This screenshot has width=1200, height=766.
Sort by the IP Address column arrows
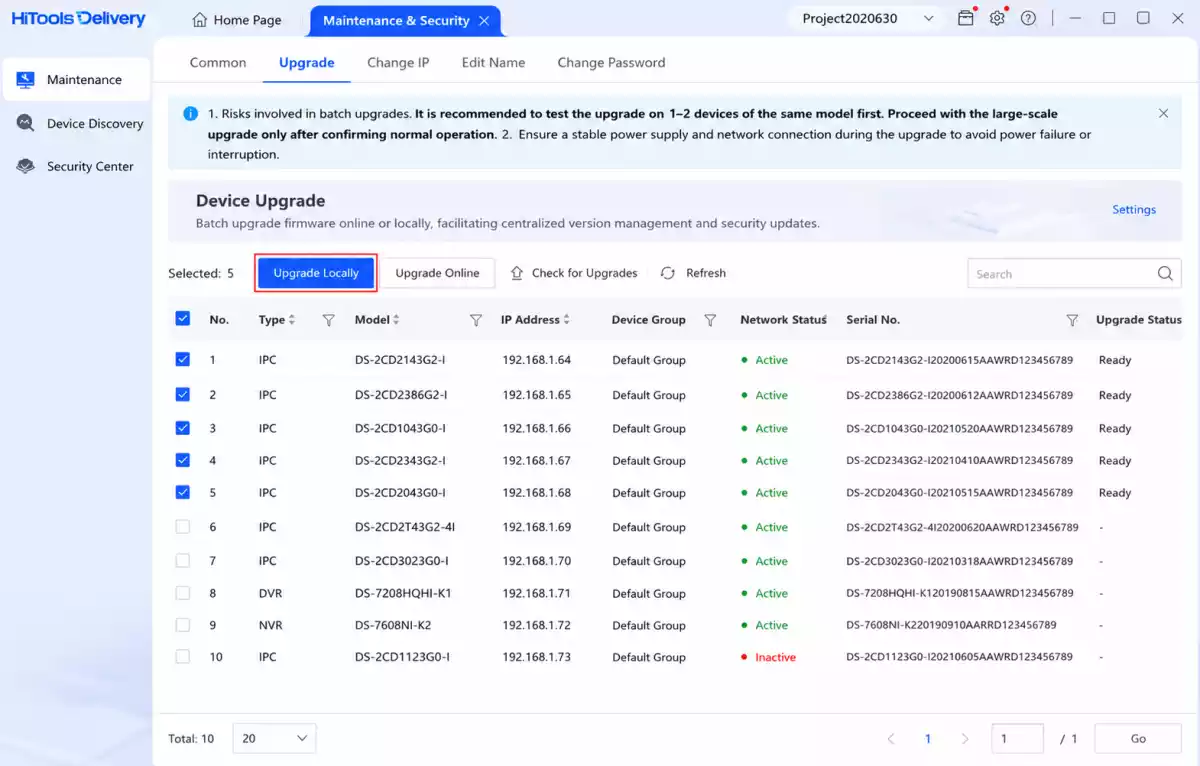567,320
